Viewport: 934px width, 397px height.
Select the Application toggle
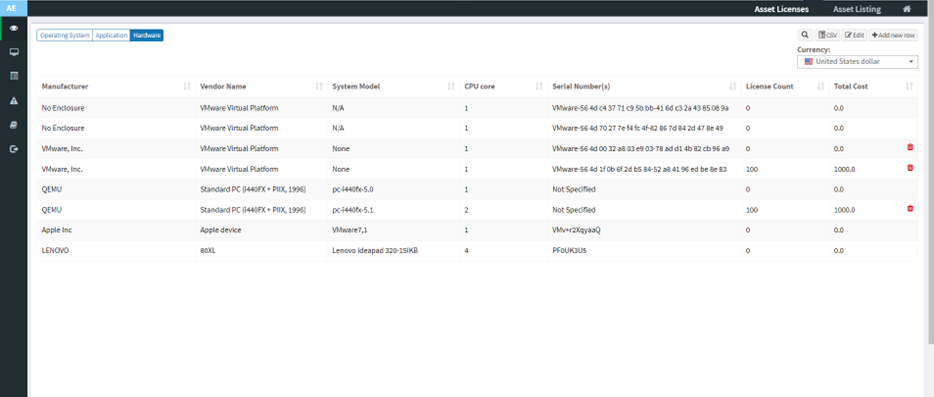tap(111, 35)
